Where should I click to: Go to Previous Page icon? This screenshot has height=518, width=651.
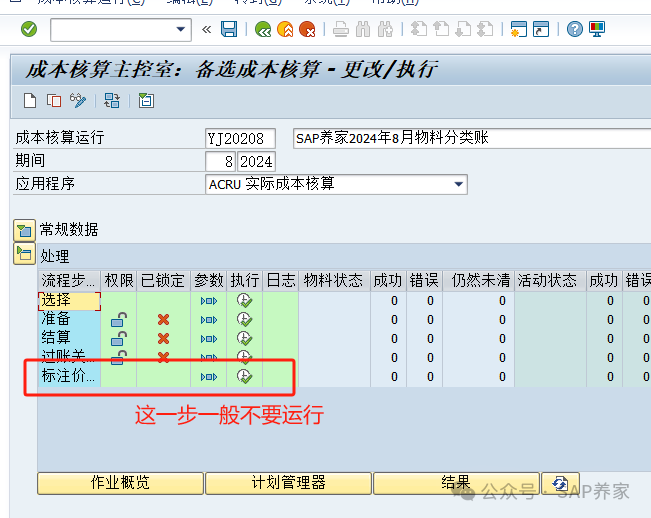(x=441, y=29)
